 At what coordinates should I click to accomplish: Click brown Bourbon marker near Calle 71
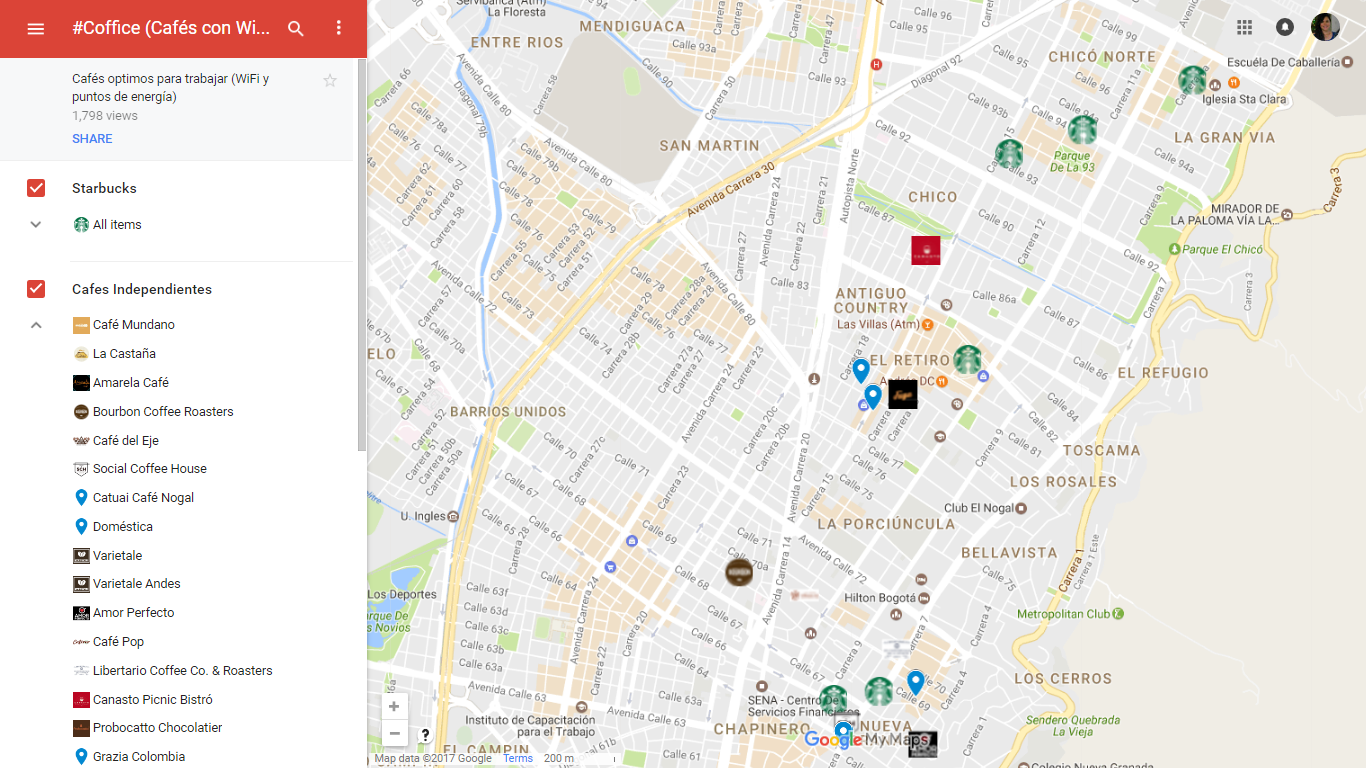[x=739, y=573]
